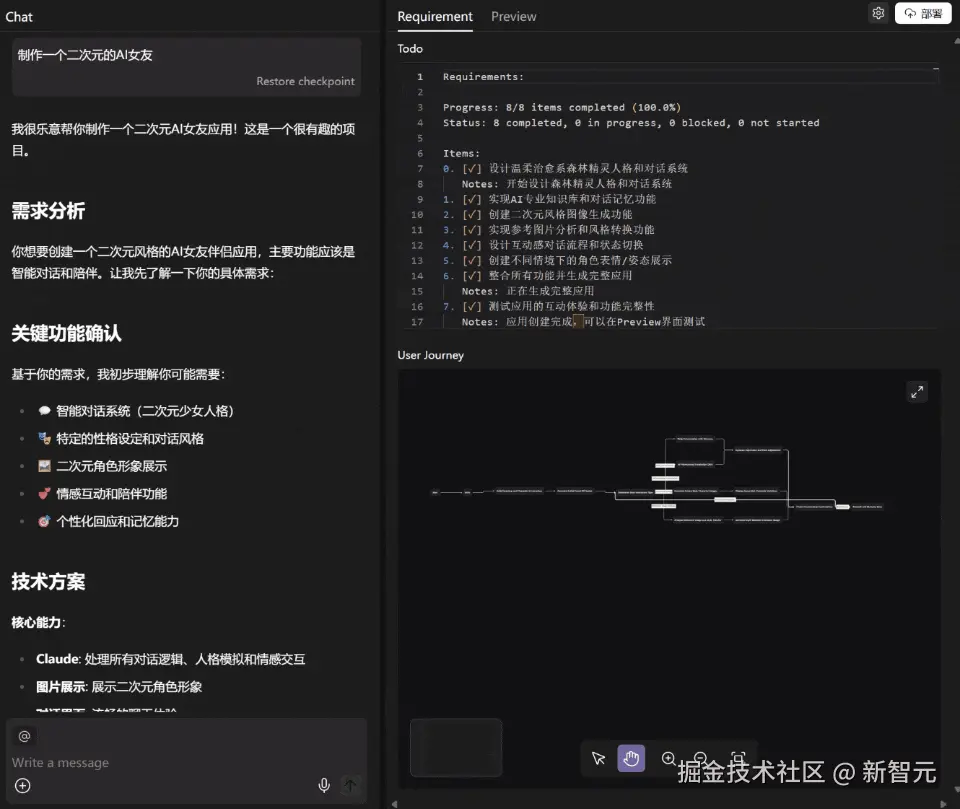Viewport: 960px width, 809px height.
Task: Click the zoom-in magnifier icon
Action: coord(668,758)
